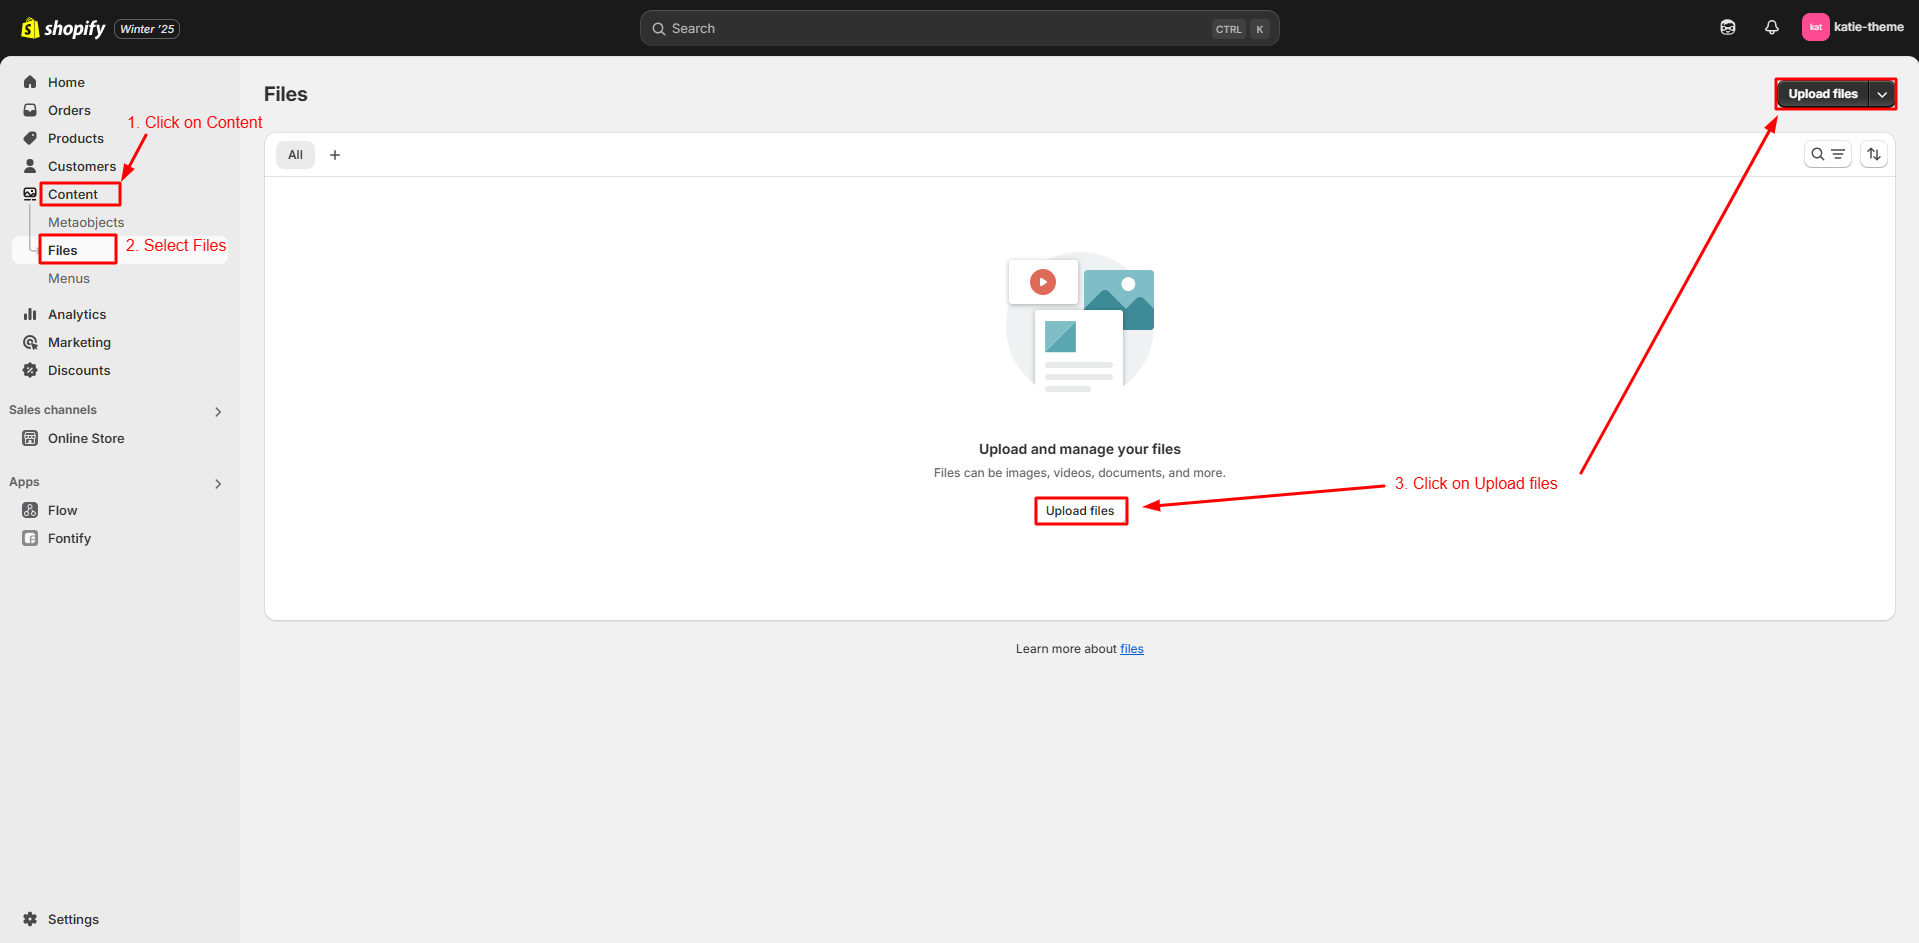
Task: Open search and filter files button
Action: (1827, 154)
